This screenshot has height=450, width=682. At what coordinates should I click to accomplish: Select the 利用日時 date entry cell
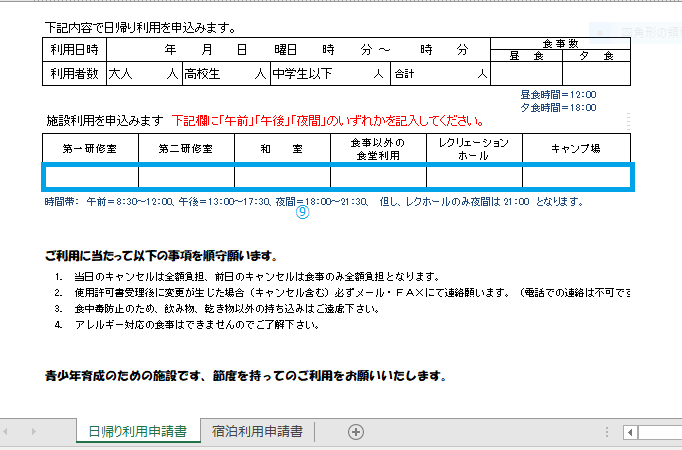click(297, 49)
